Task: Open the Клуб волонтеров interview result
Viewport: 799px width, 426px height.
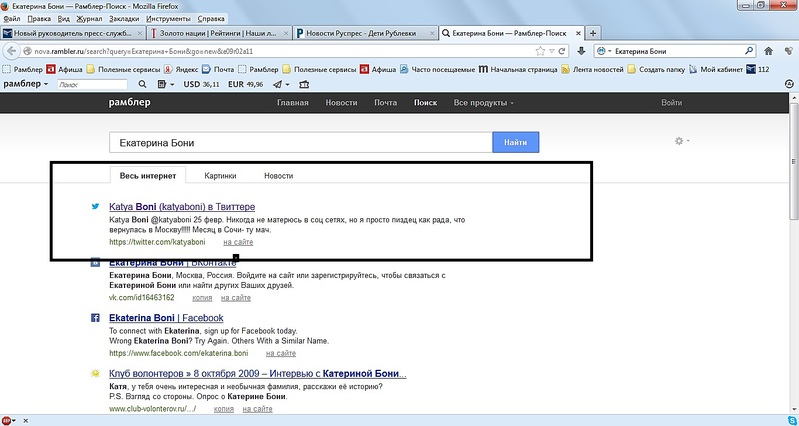Action: [258, 374]
